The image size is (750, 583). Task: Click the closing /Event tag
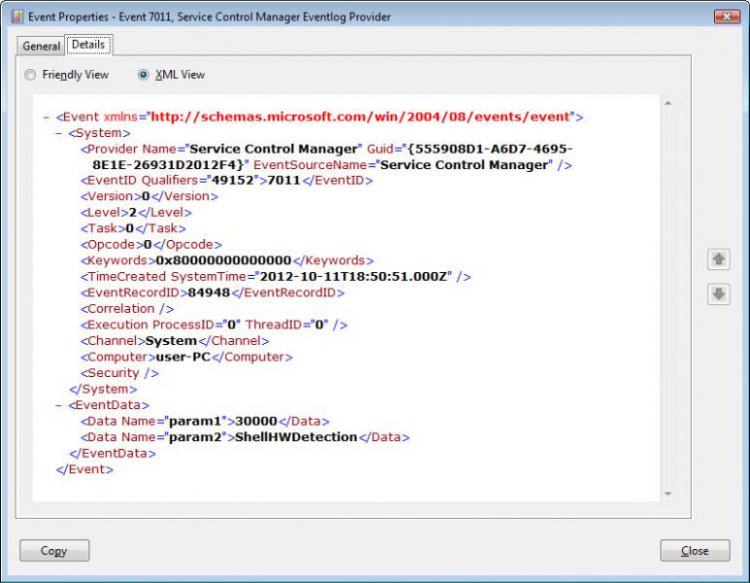85,469
